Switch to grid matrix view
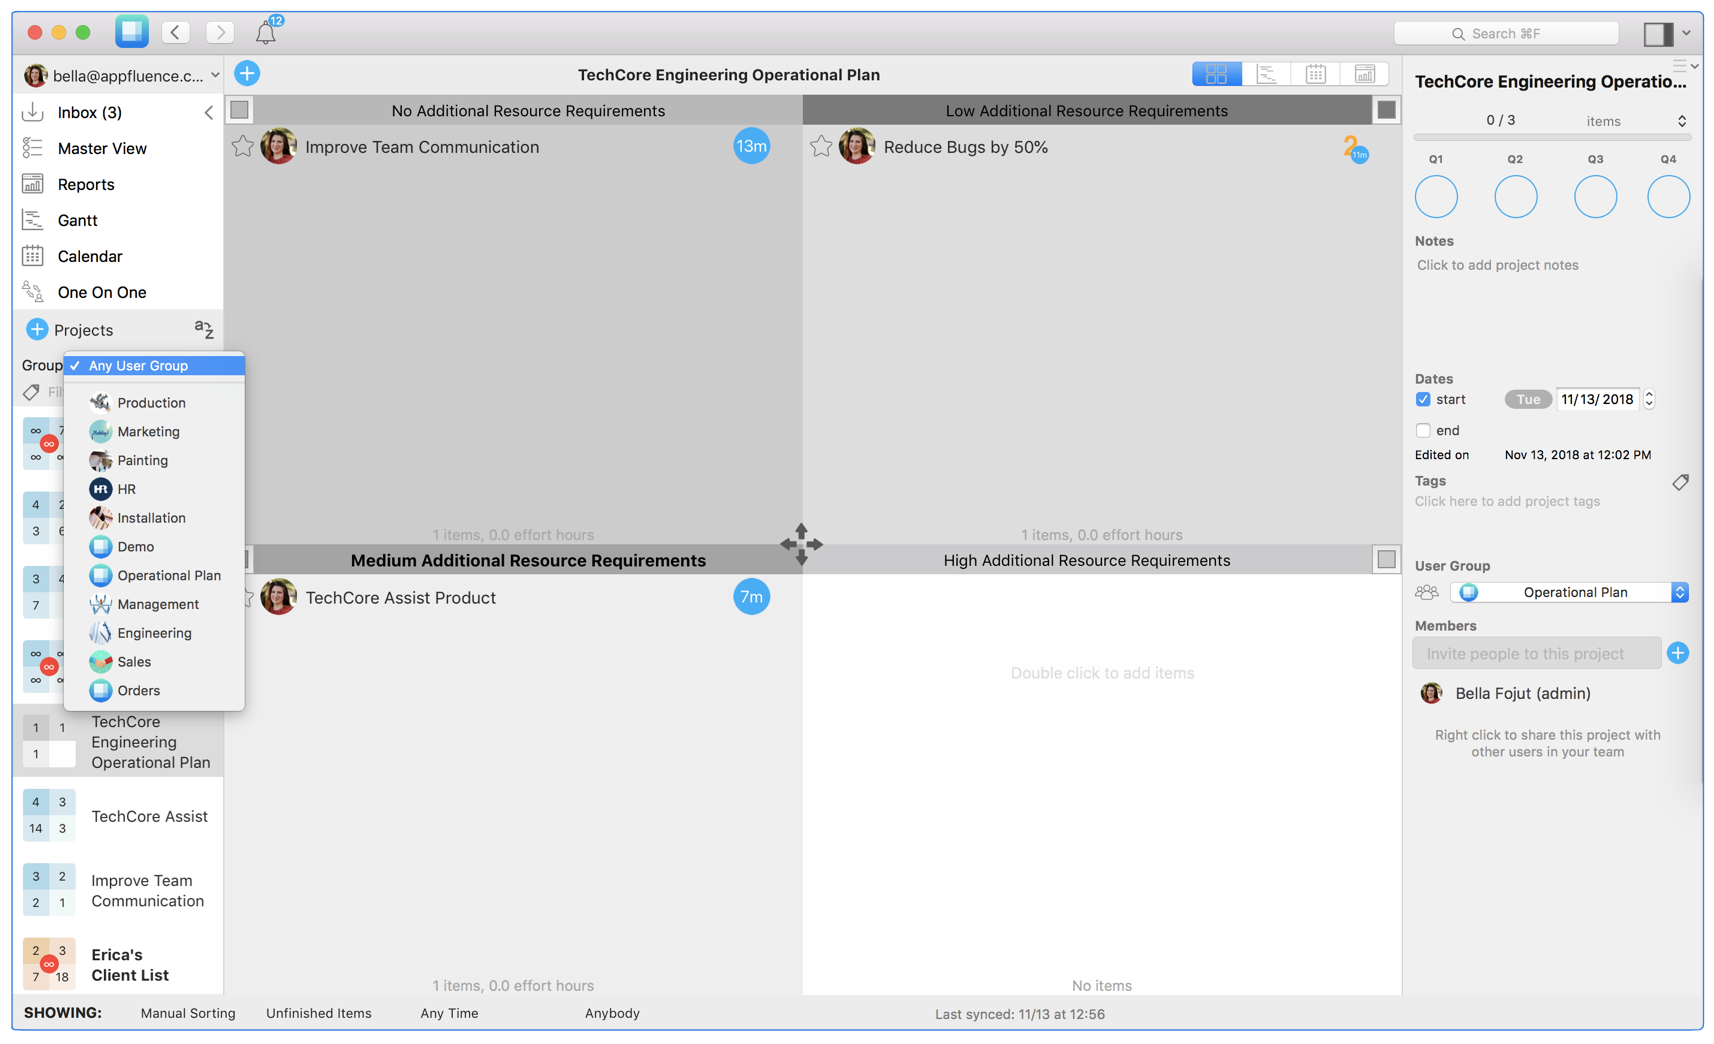The image size is (1714, 1044). coord(1216,73)
